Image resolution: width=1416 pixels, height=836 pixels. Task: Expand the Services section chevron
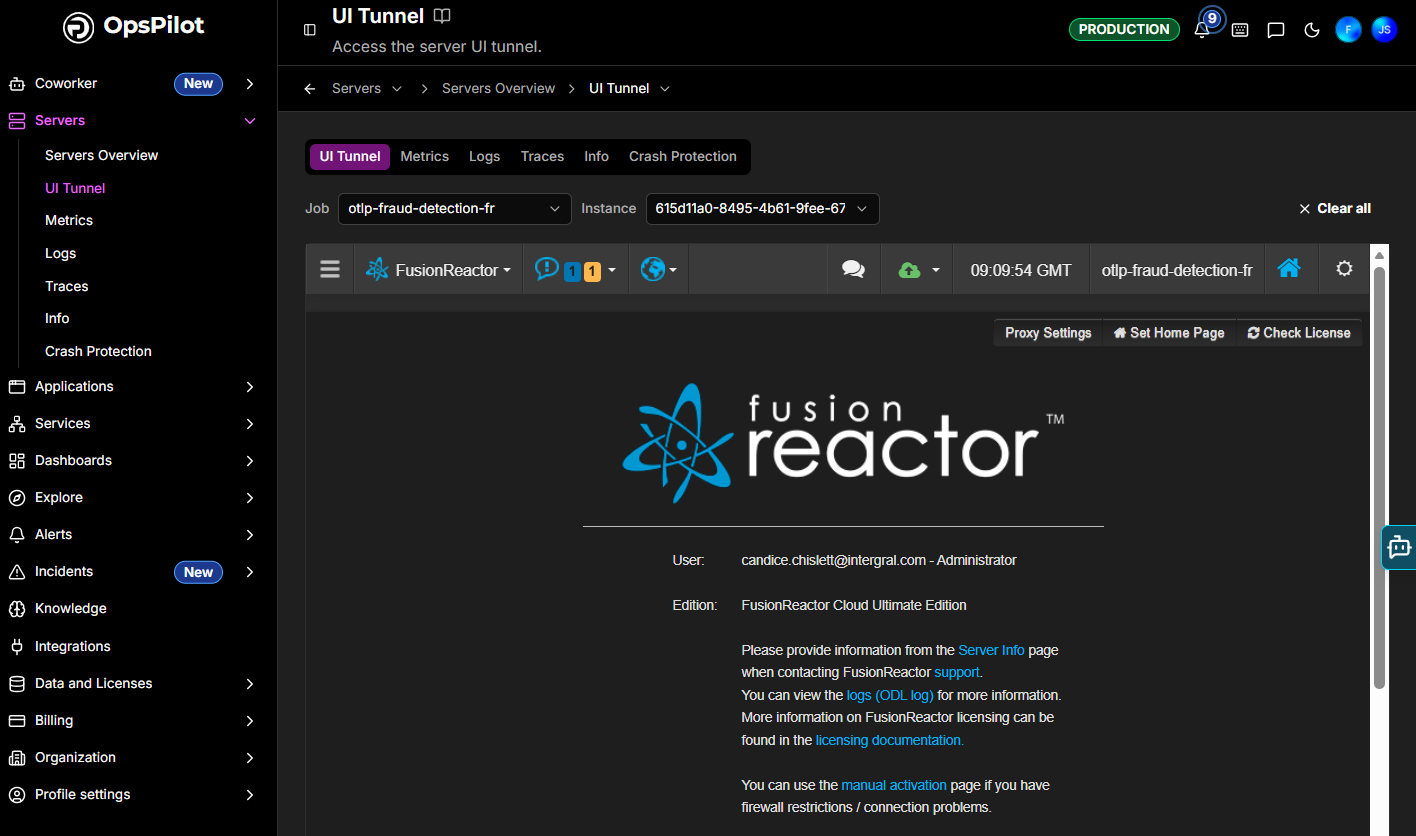coord(250,424)
